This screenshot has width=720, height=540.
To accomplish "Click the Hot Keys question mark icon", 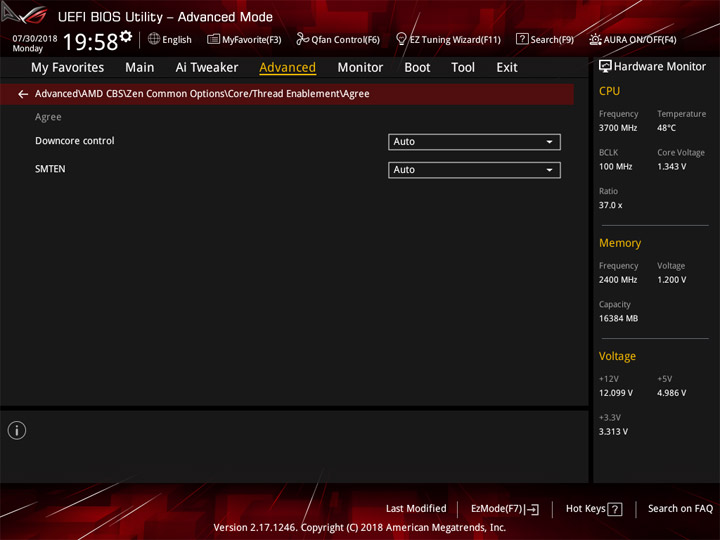I will click(615, 509).
